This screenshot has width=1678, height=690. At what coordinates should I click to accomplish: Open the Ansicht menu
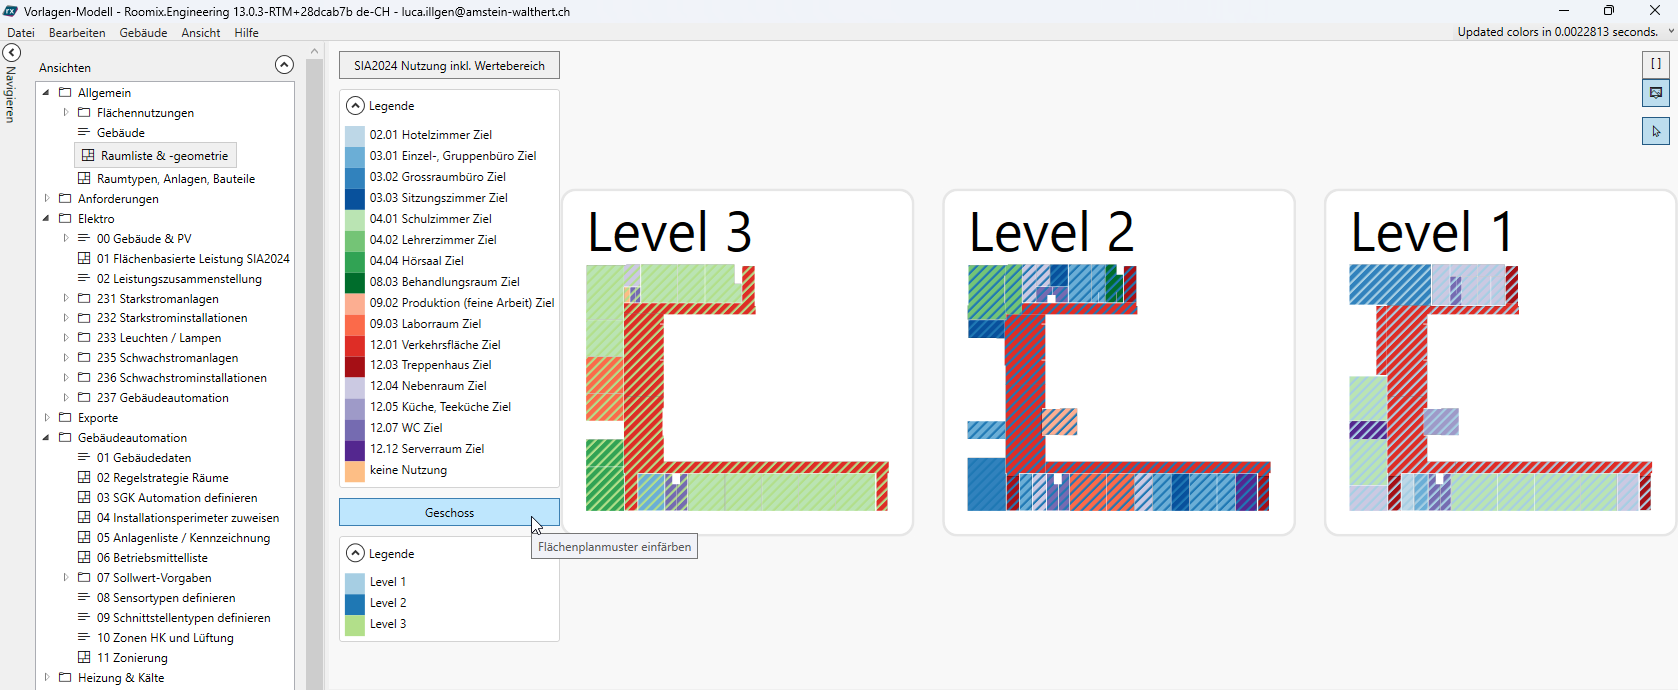click(x=200, y=33)
